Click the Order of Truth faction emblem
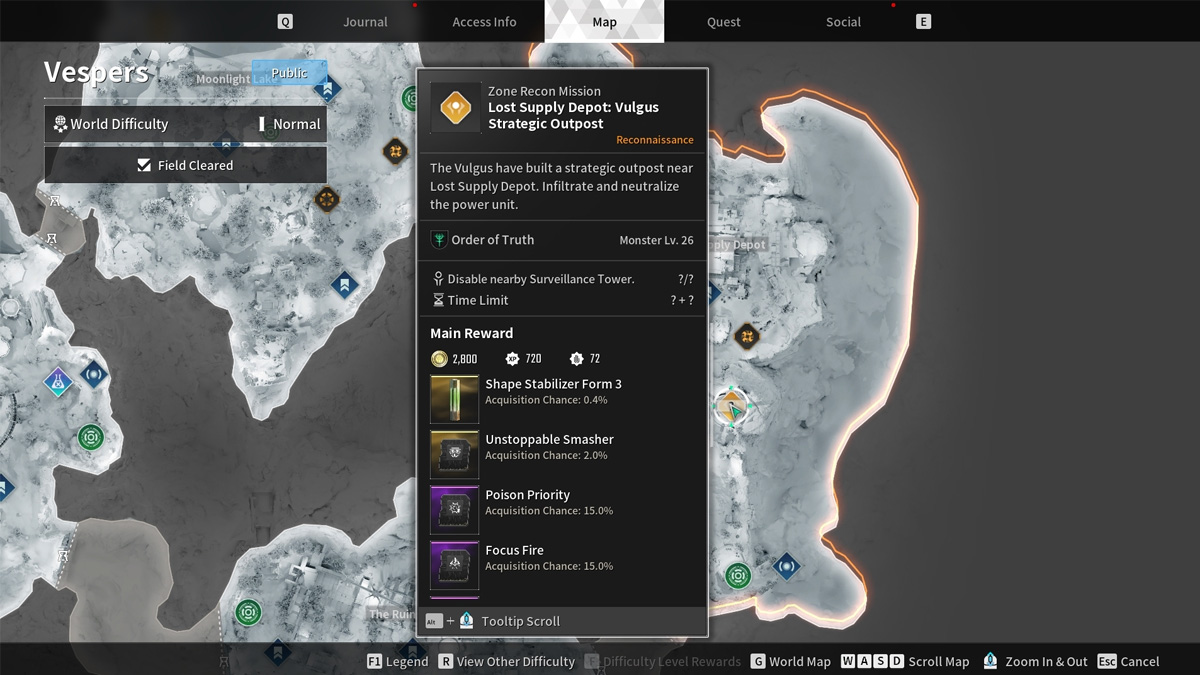The image size is (1200, 675). (439, 240)
